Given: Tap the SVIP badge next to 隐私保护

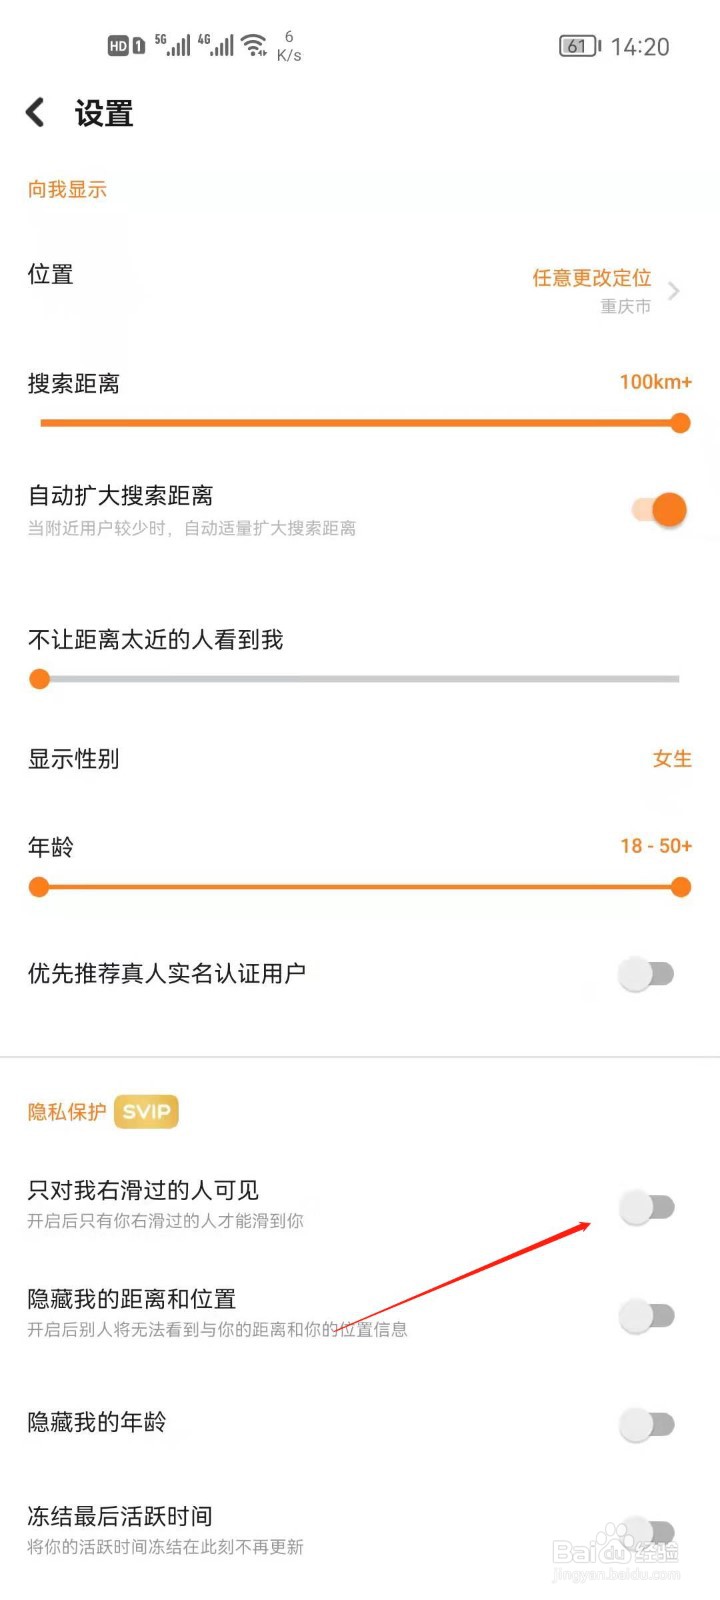Looking at the screenshot, I should (x=146, y=1112).
